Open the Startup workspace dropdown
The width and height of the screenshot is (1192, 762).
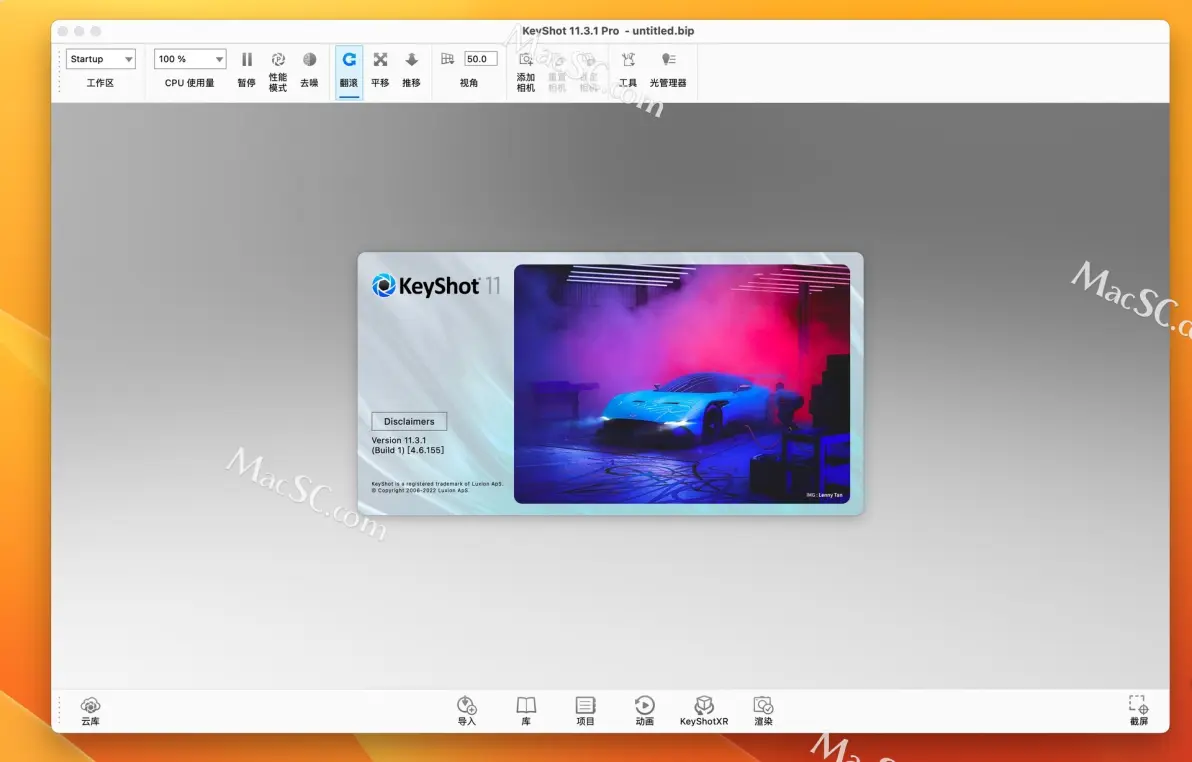click(100, 59)
